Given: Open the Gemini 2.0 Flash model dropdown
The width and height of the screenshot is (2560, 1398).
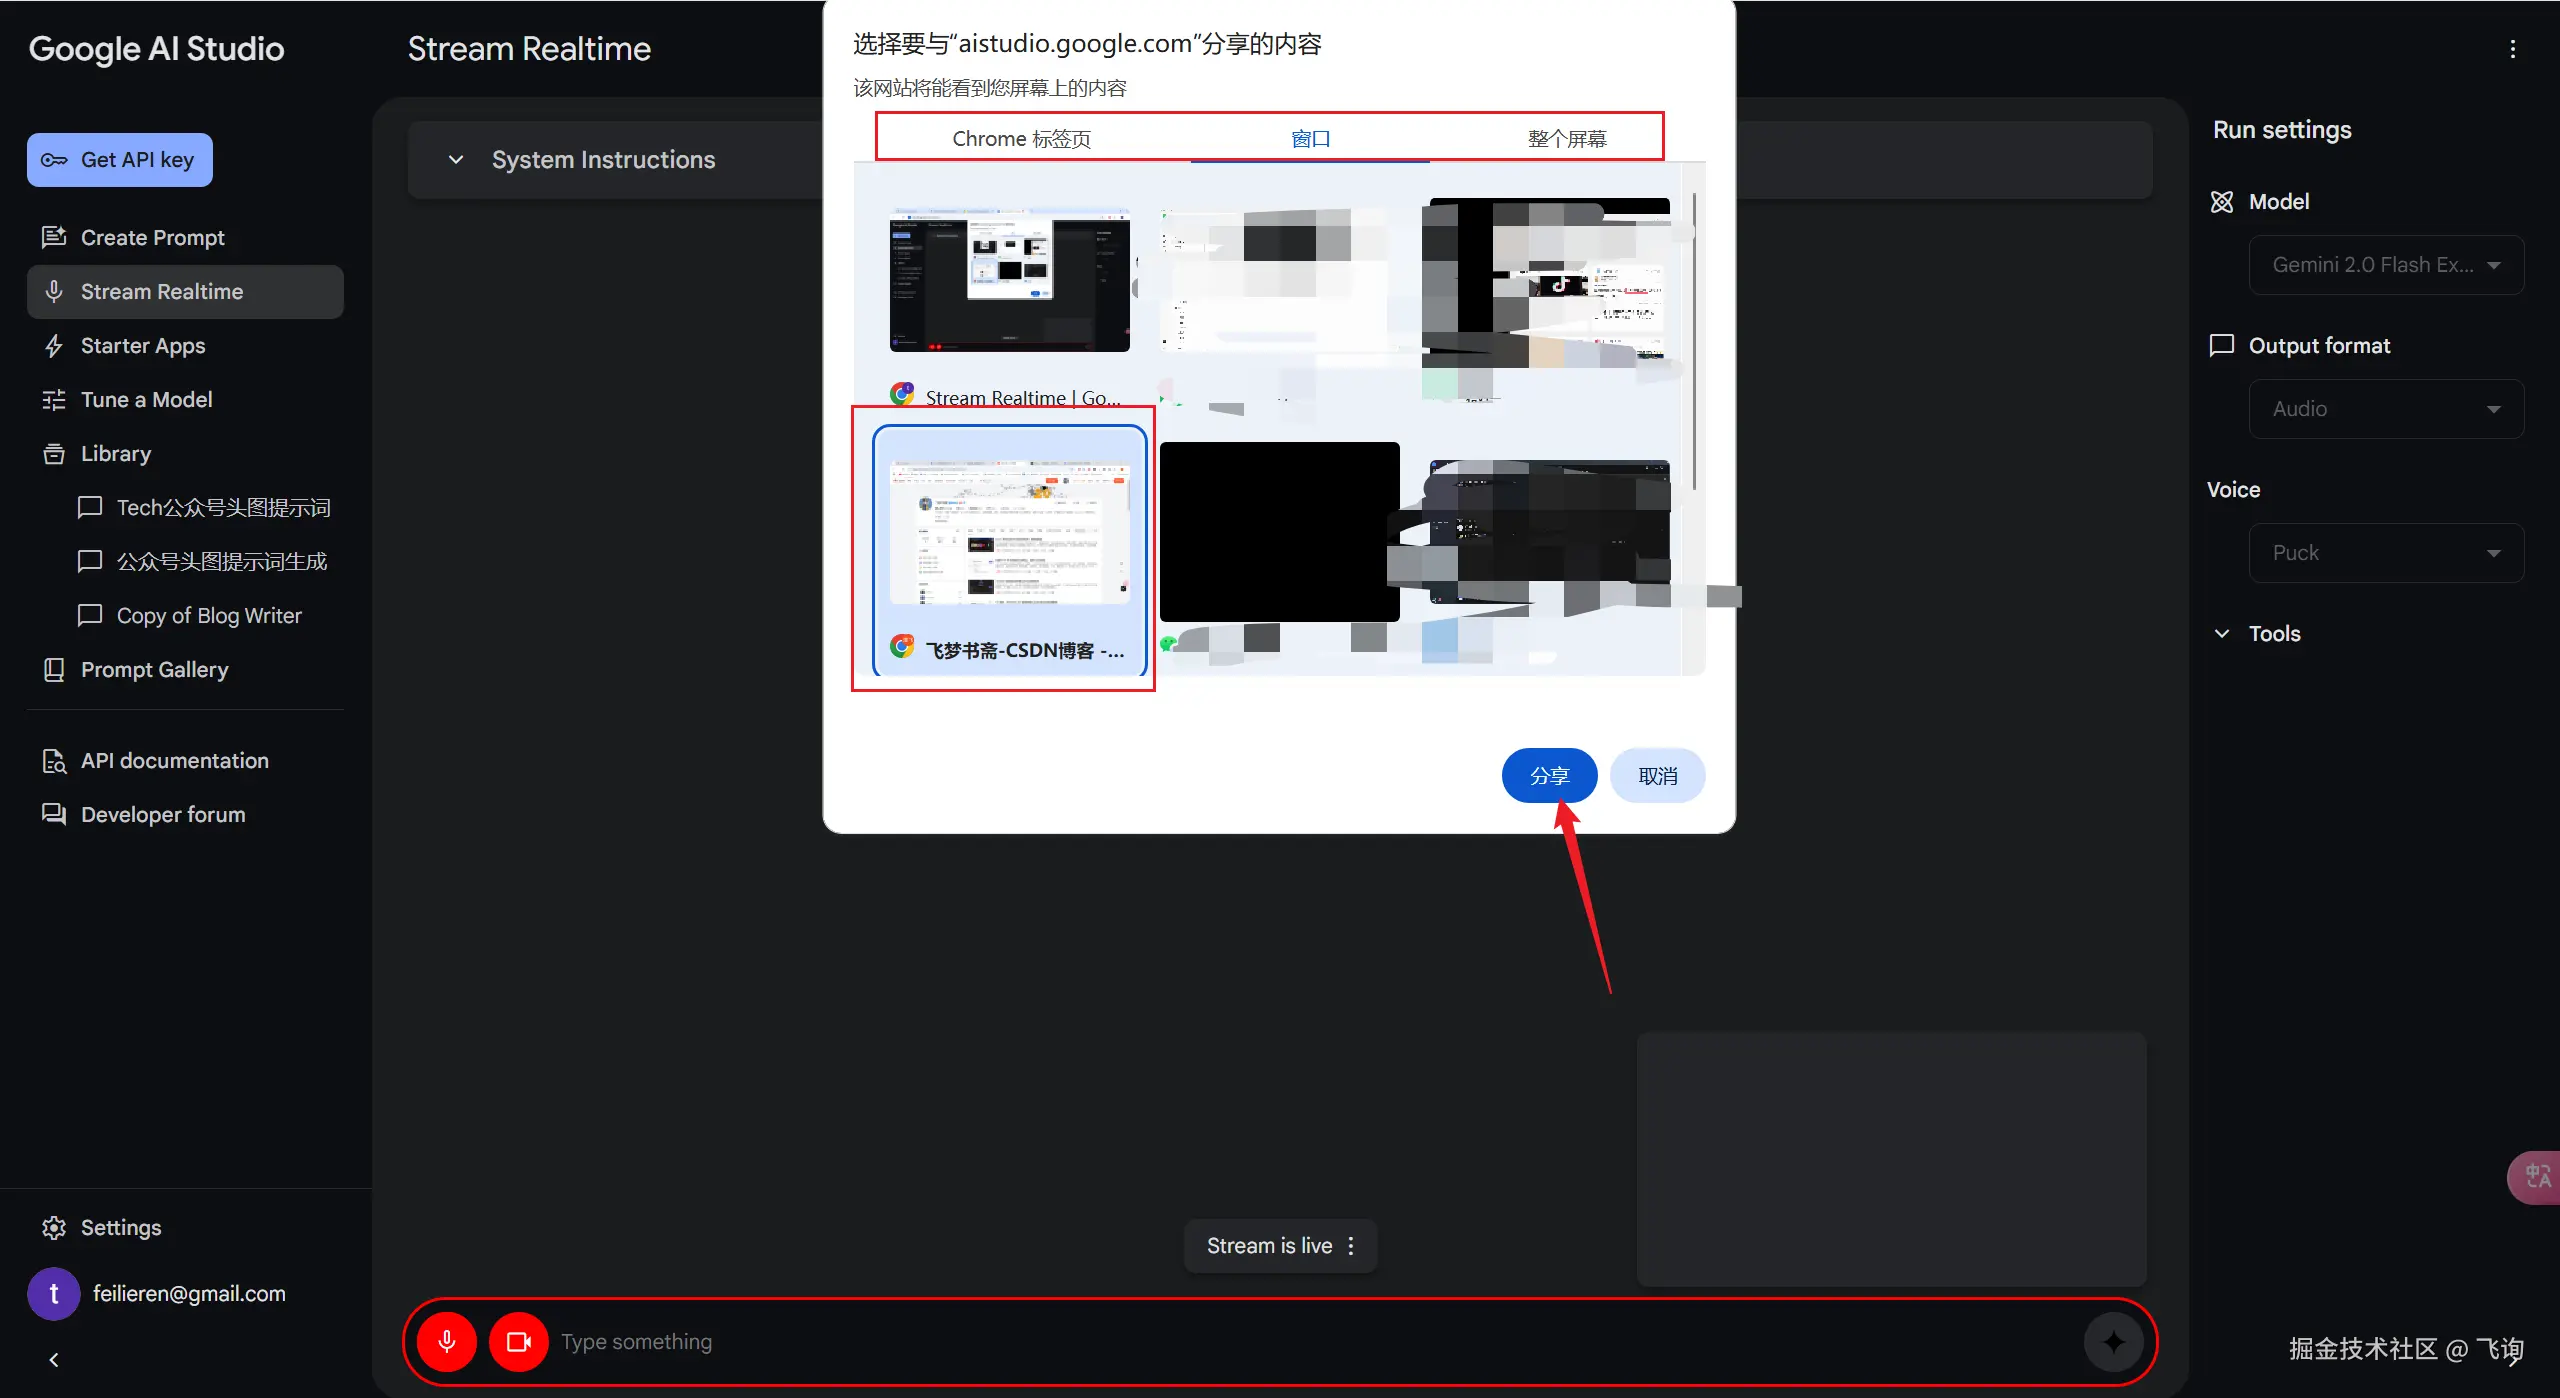Looking at the screenshot, I should point(2386,265).
